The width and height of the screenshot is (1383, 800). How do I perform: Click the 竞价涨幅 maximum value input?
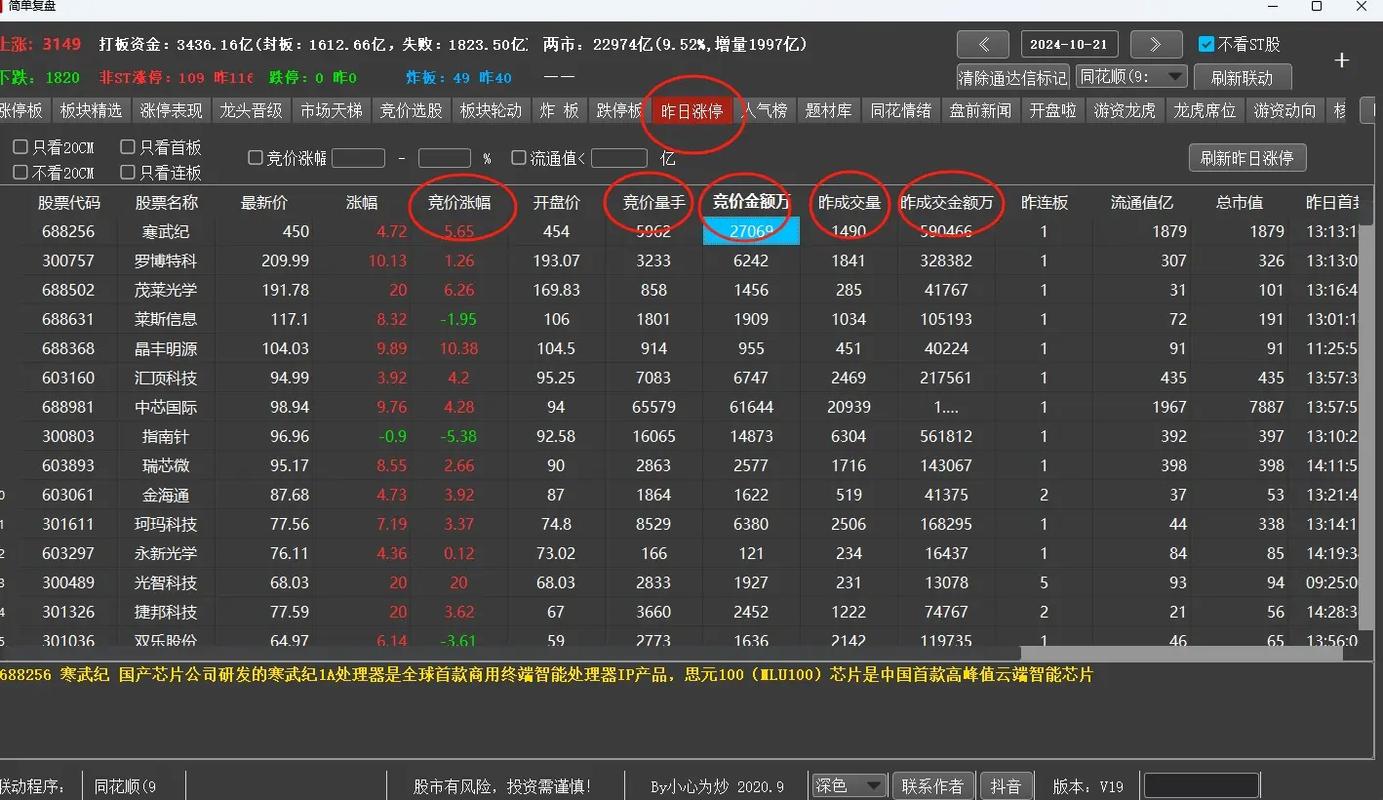coord(444,158)
